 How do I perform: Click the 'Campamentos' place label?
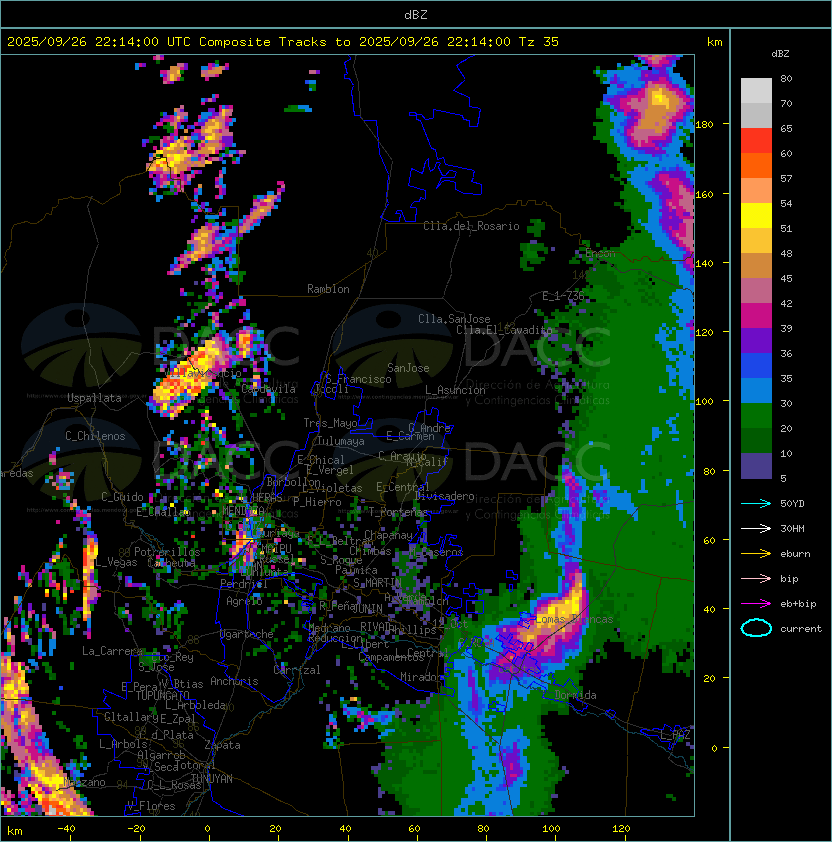point(391,658)
